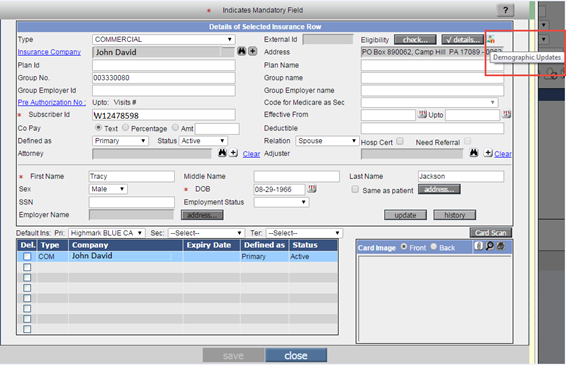Click the Middle Name field

pyautogui.click(x=296, y=176)
